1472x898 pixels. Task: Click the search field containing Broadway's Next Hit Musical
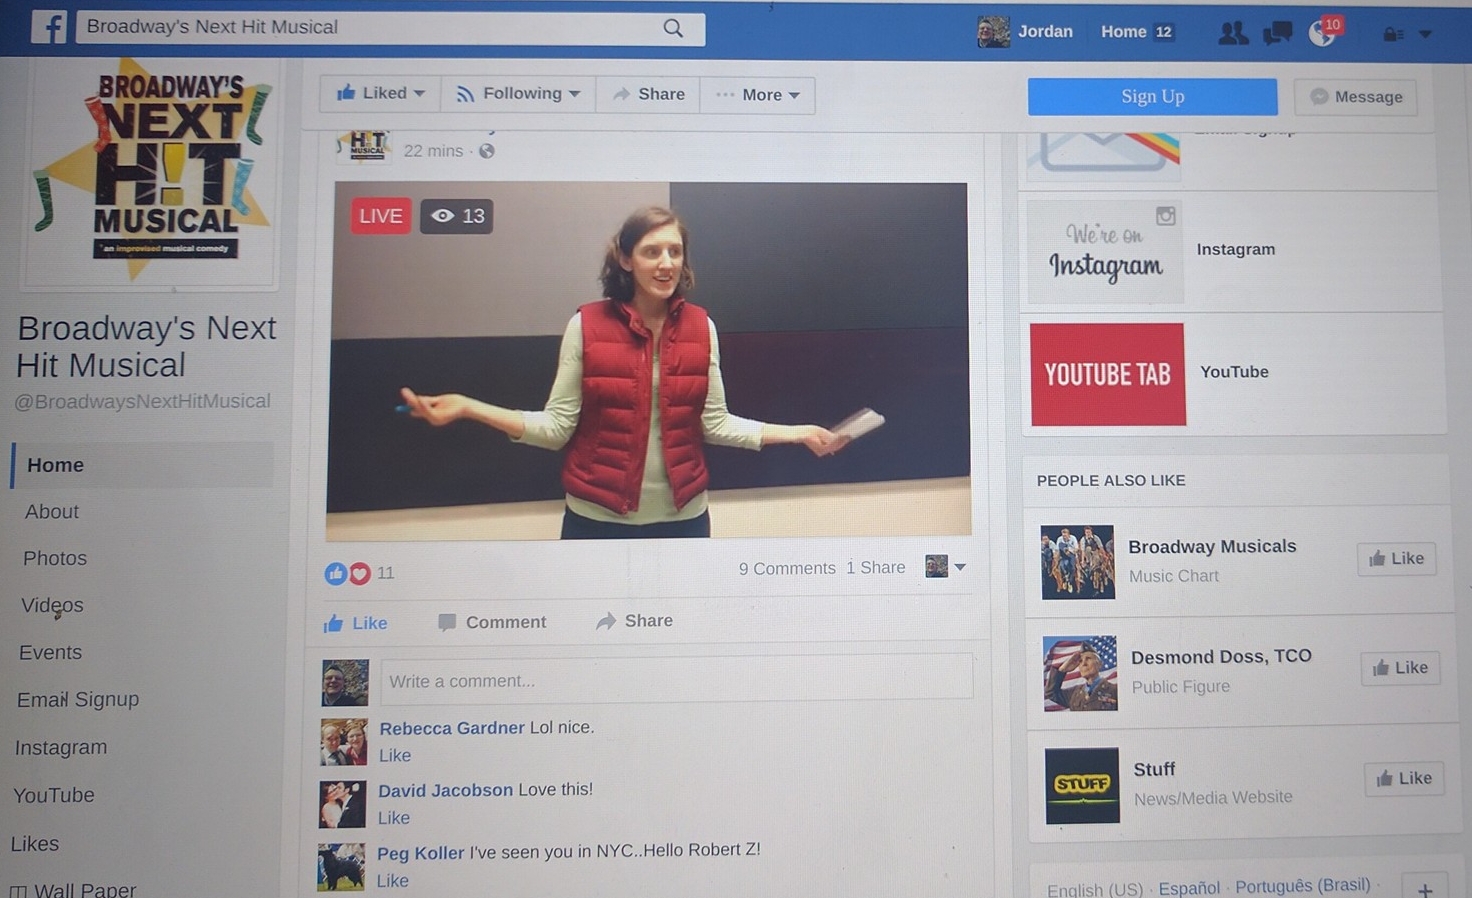pyautogui.click(x=391, y=28)
